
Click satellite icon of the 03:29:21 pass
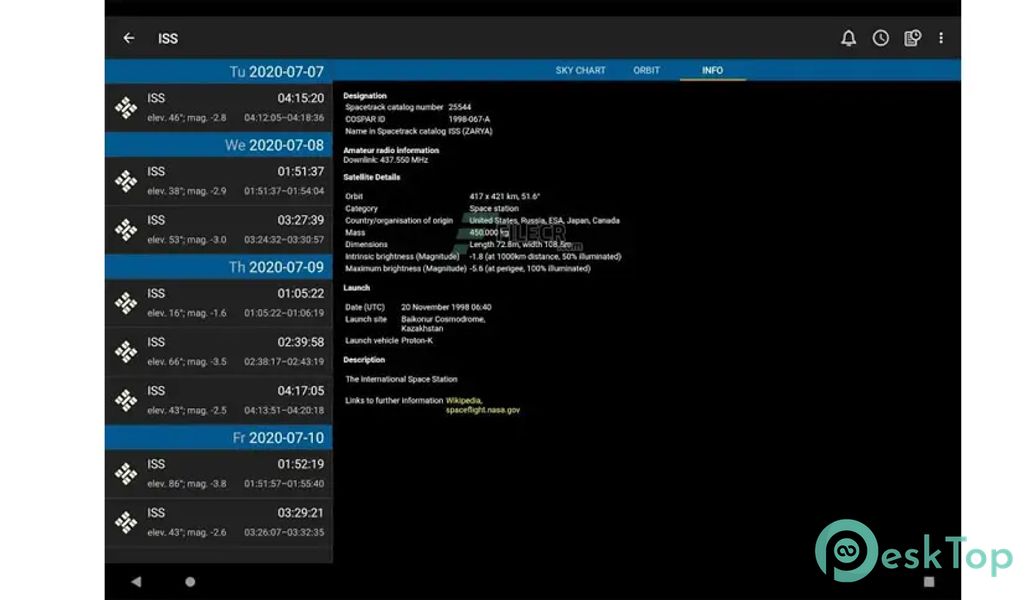pyautogui.click(x=126, y=522)
